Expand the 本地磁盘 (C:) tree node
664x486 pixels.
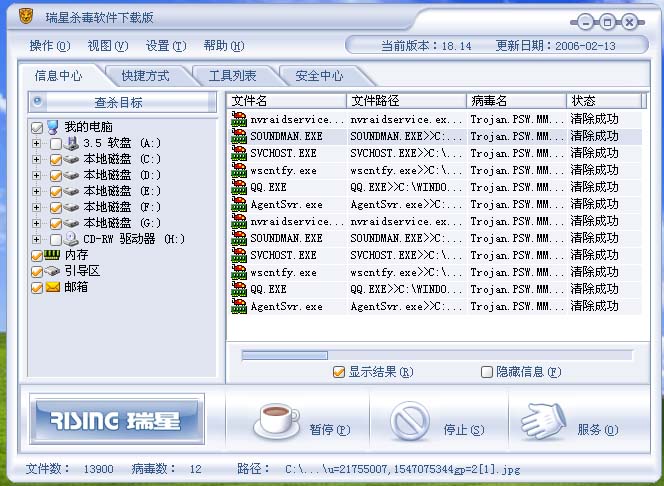point(36,160)
